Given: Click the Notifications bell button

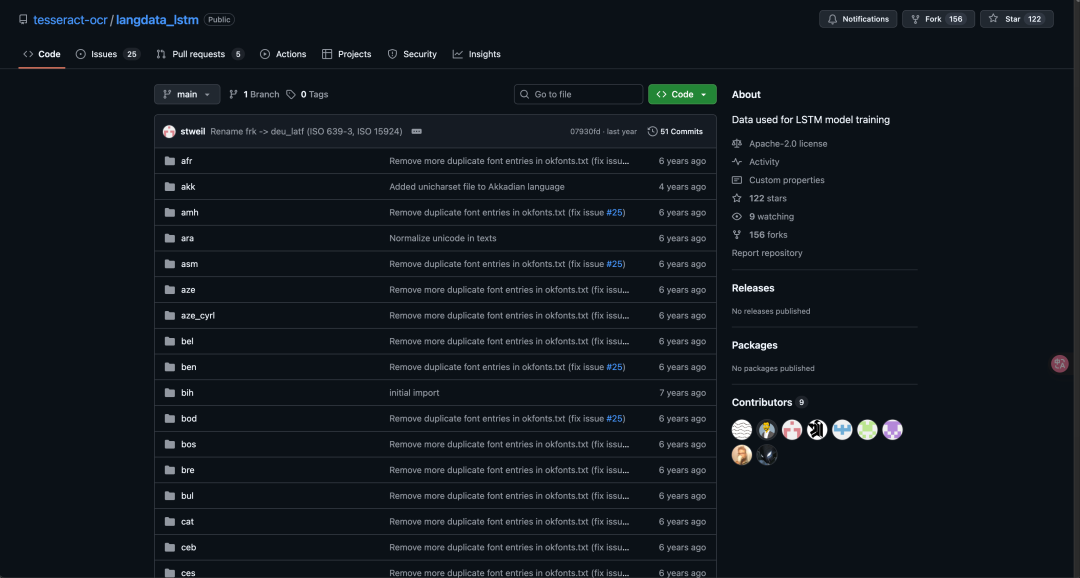Looking at the screenshot, I should pyautogui.click(x=858, y=19).
